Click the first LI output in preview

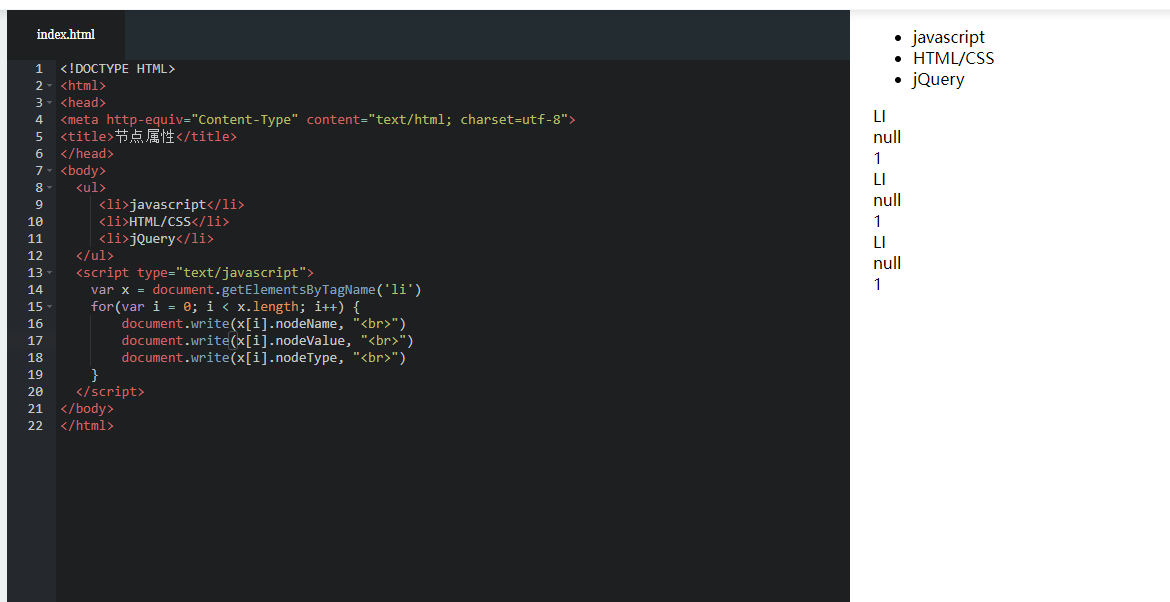click(879, 116)
